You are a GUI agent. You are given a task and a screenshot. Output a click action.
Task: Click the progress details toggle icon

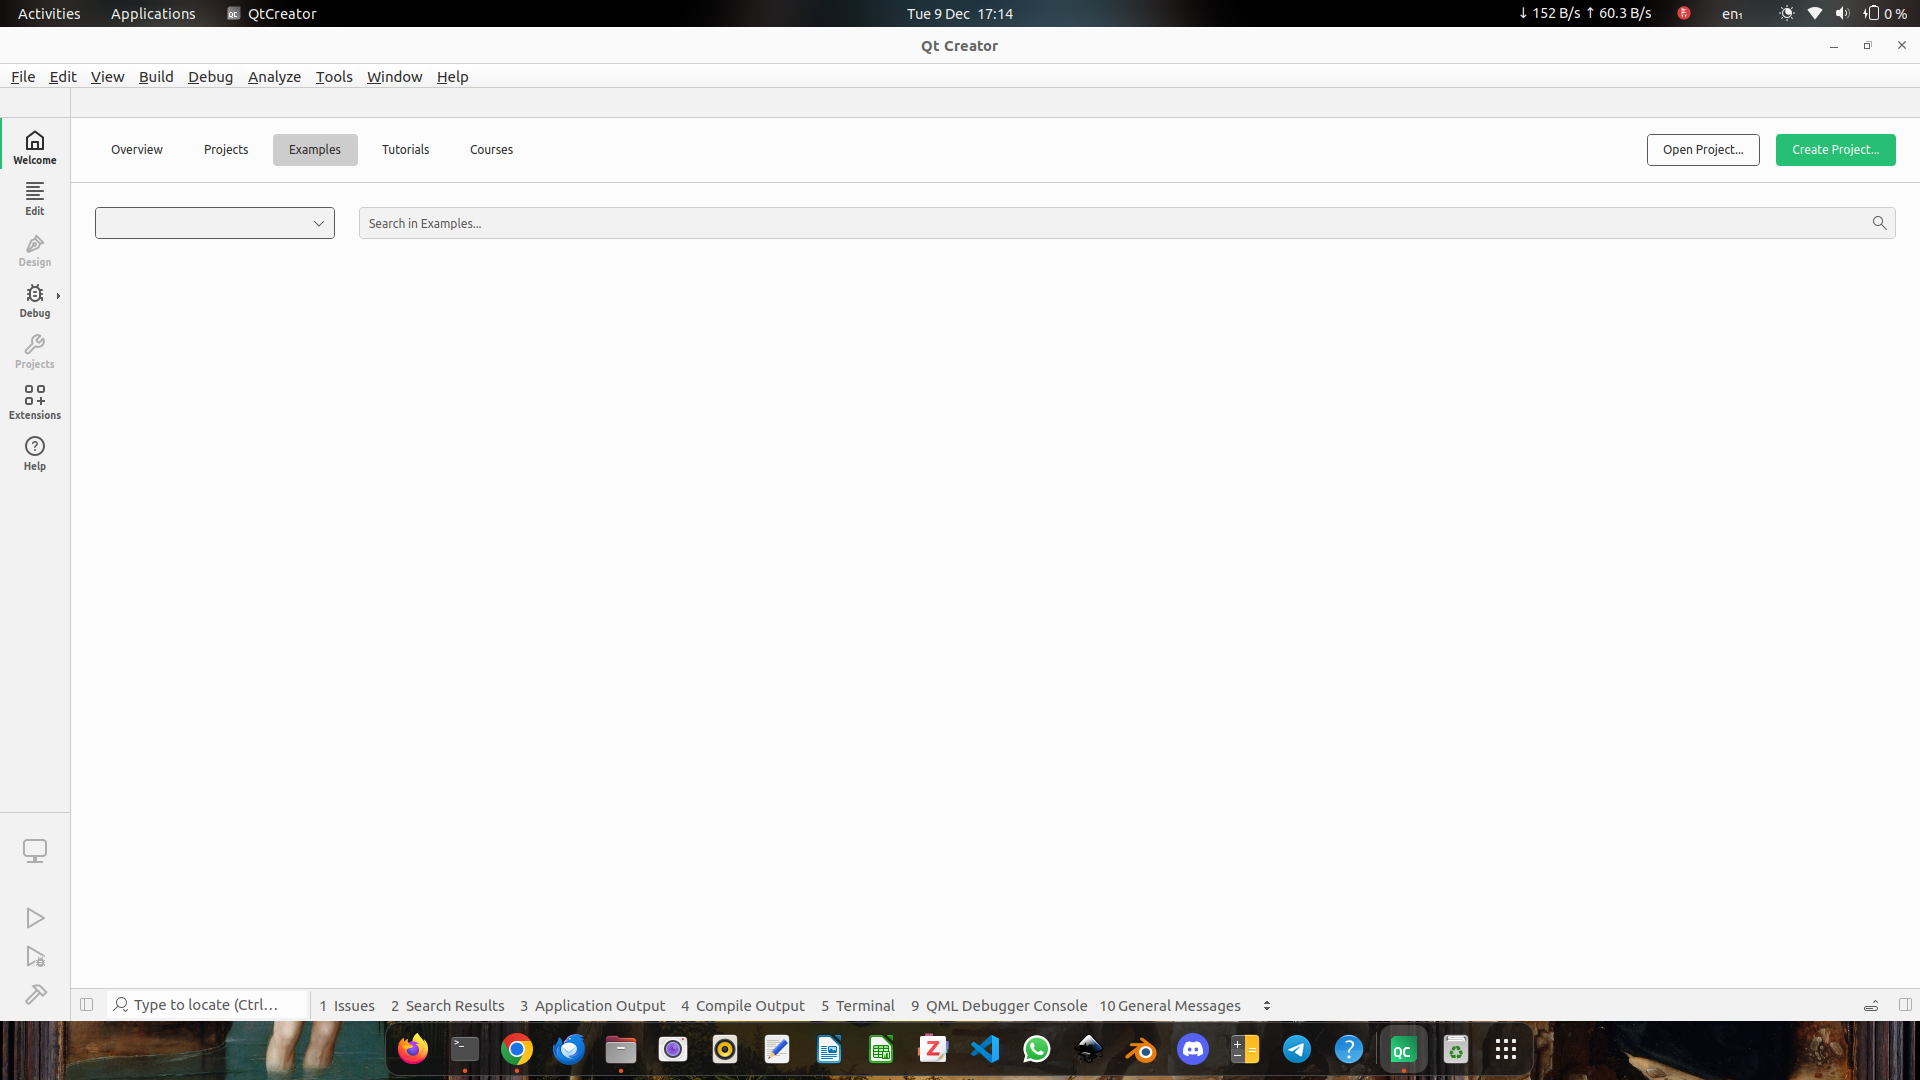pyautogui.click(x=1871, y=1006)
